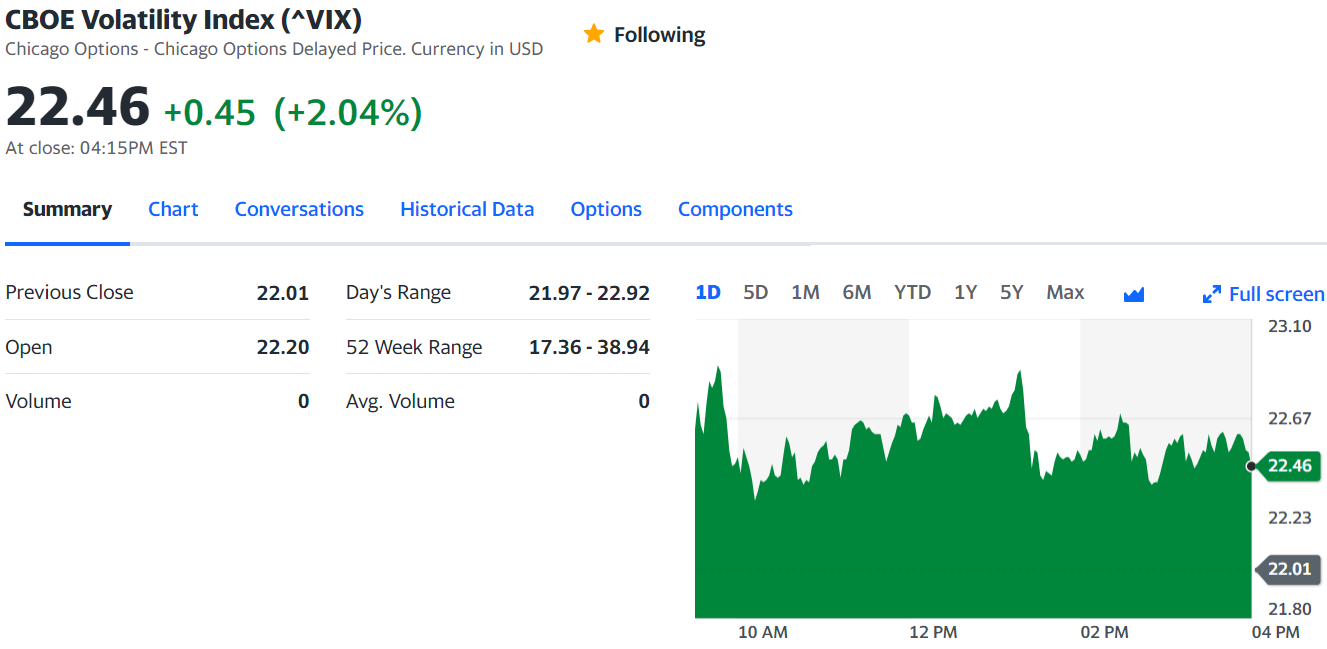Switch chart to area/mountain chart type icon

coord(1133,294)
